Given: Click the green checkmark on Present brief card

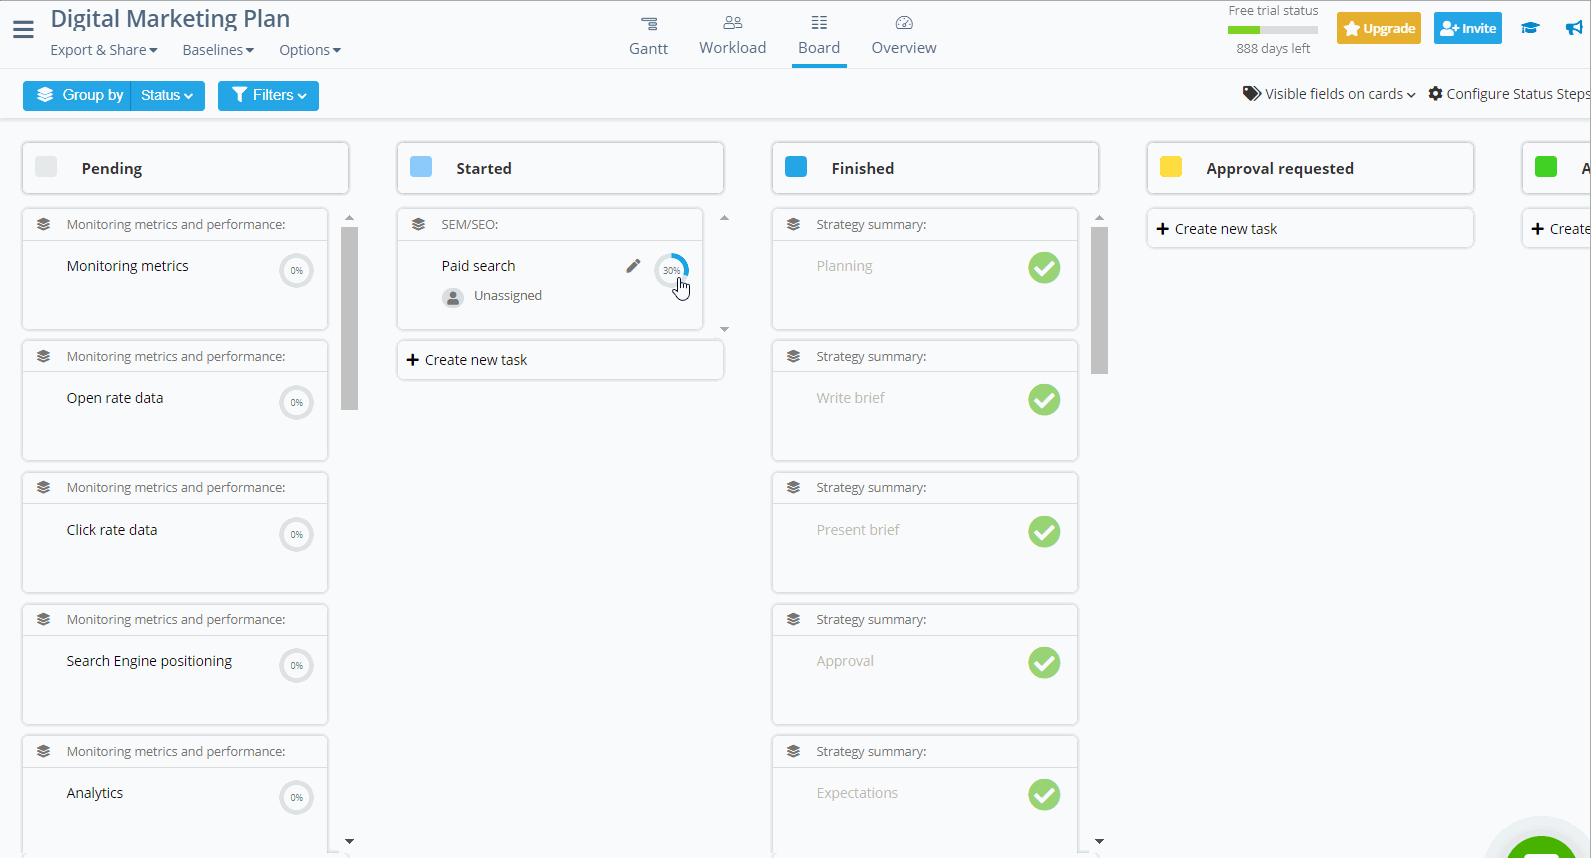Looking at the screenshot, I should 1044,532.
